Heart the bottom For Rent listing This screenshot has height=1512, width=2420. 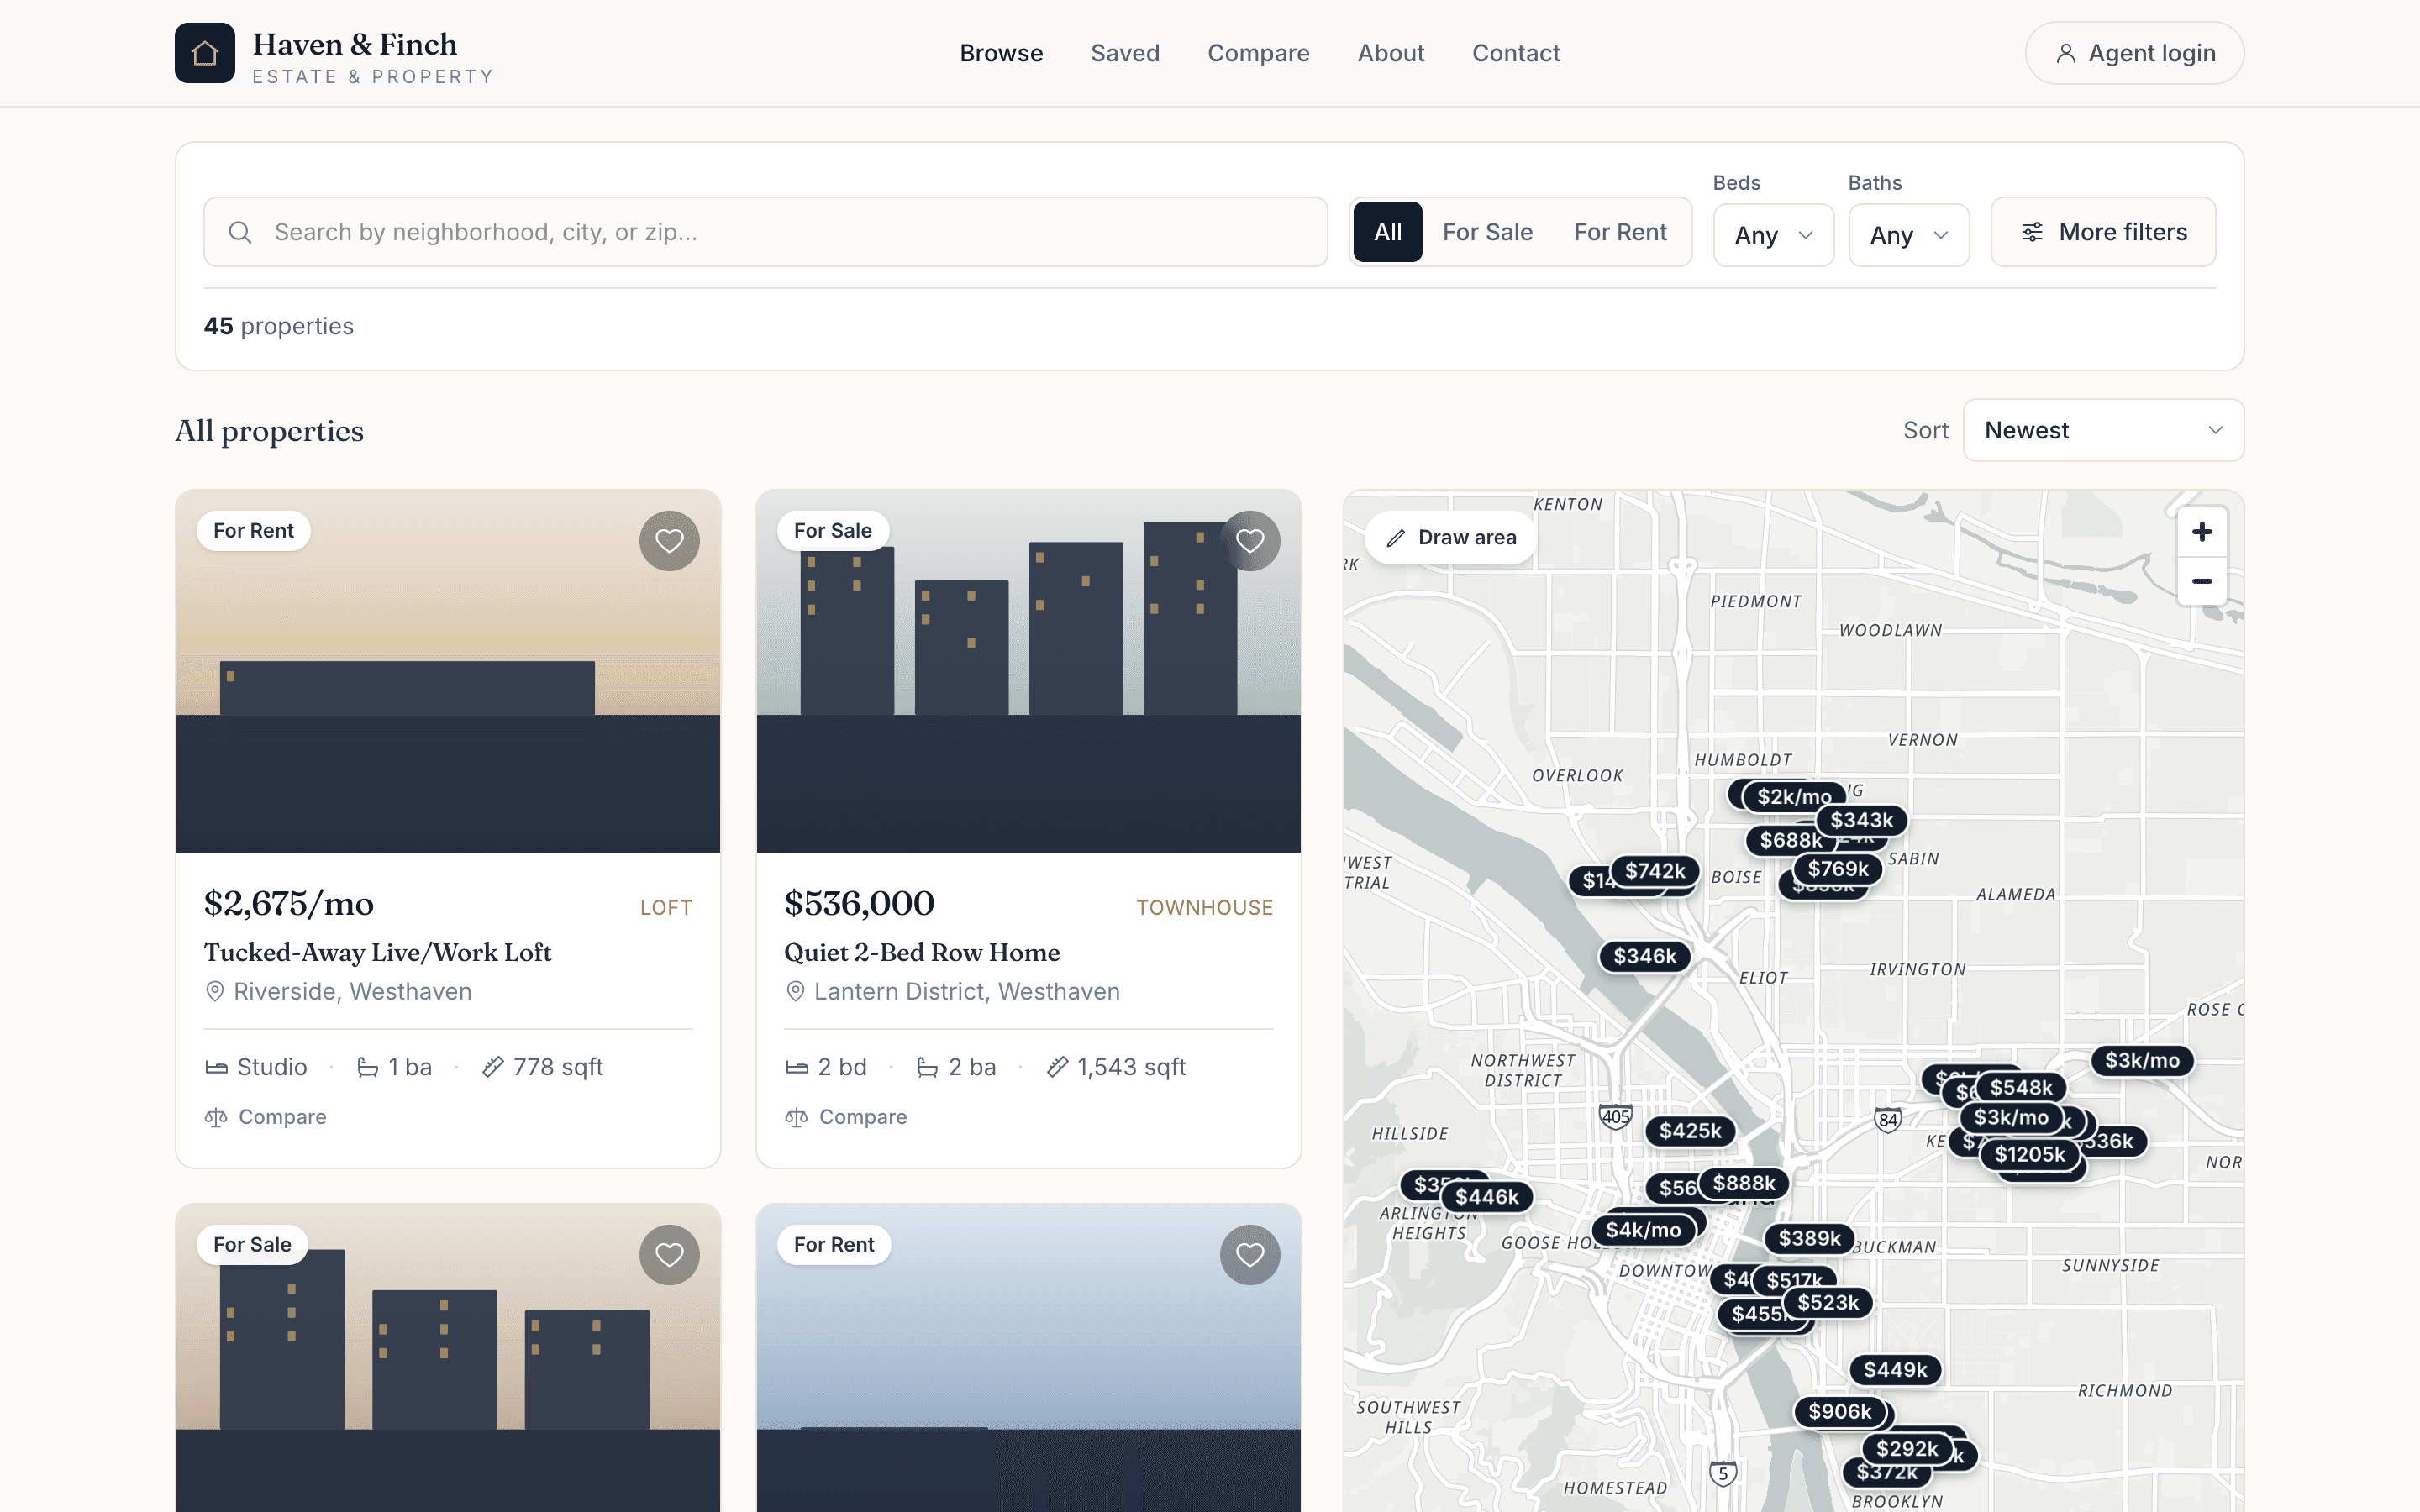point(1250,1255)
